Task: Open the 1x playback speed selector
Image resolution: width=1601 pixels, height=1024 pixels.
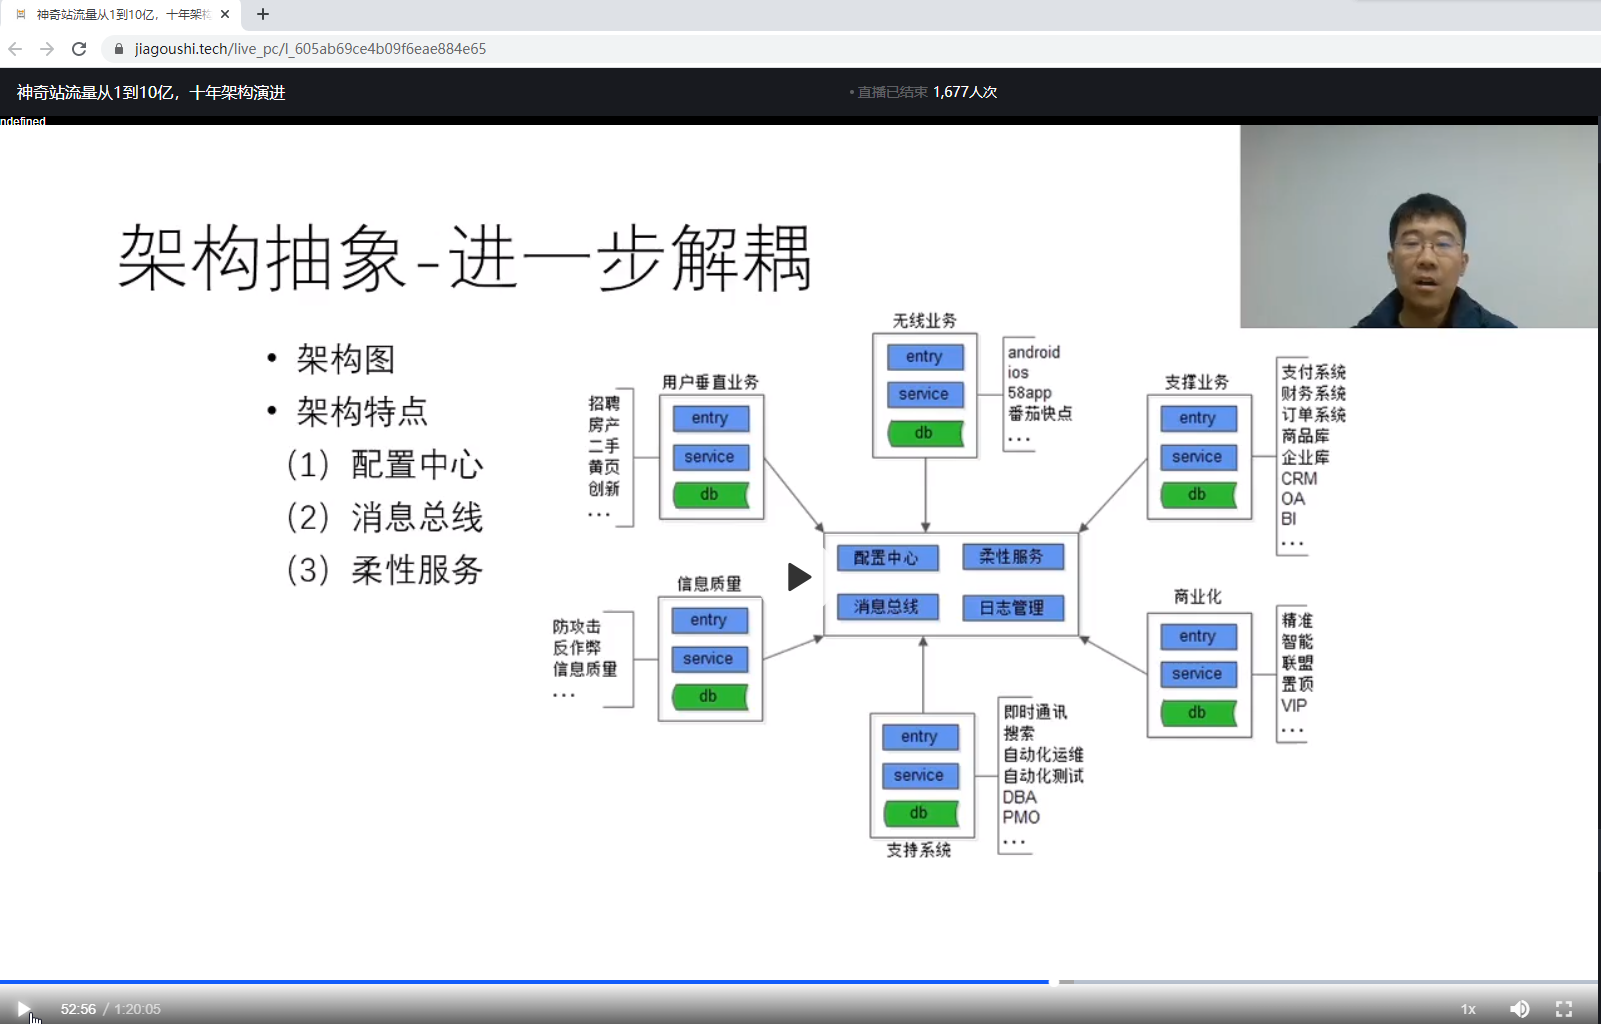Action: (1468, 1008)
